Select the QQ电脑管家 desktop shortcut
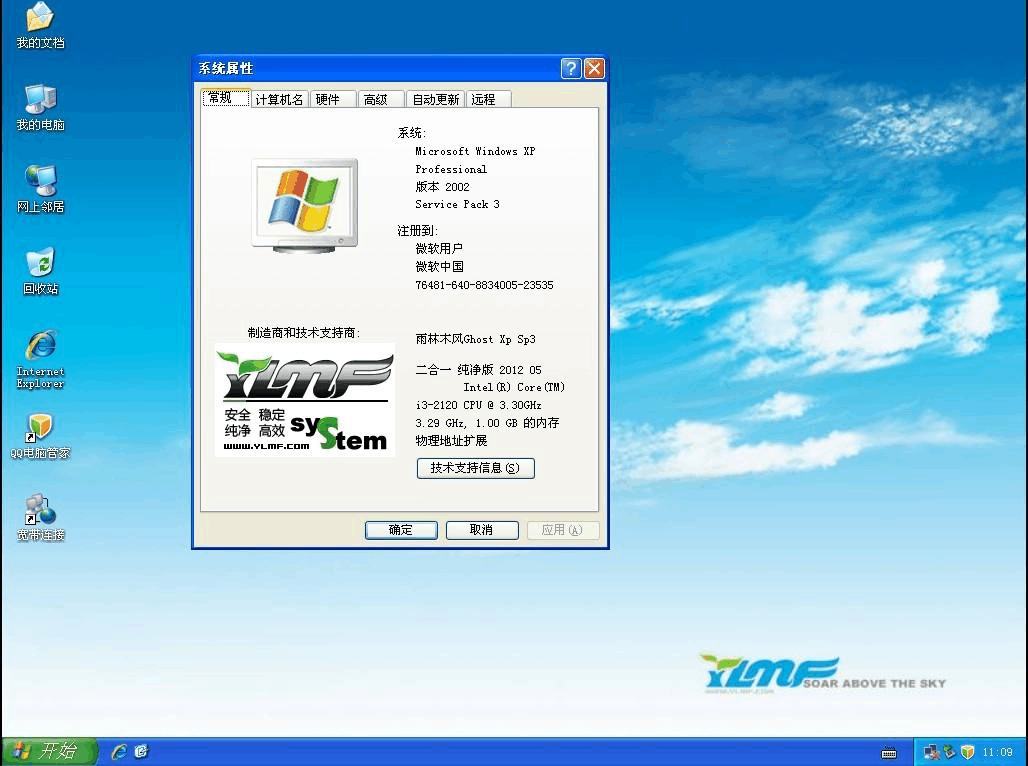This screenshot has height=766, width=1028. (x=40, y=436)
